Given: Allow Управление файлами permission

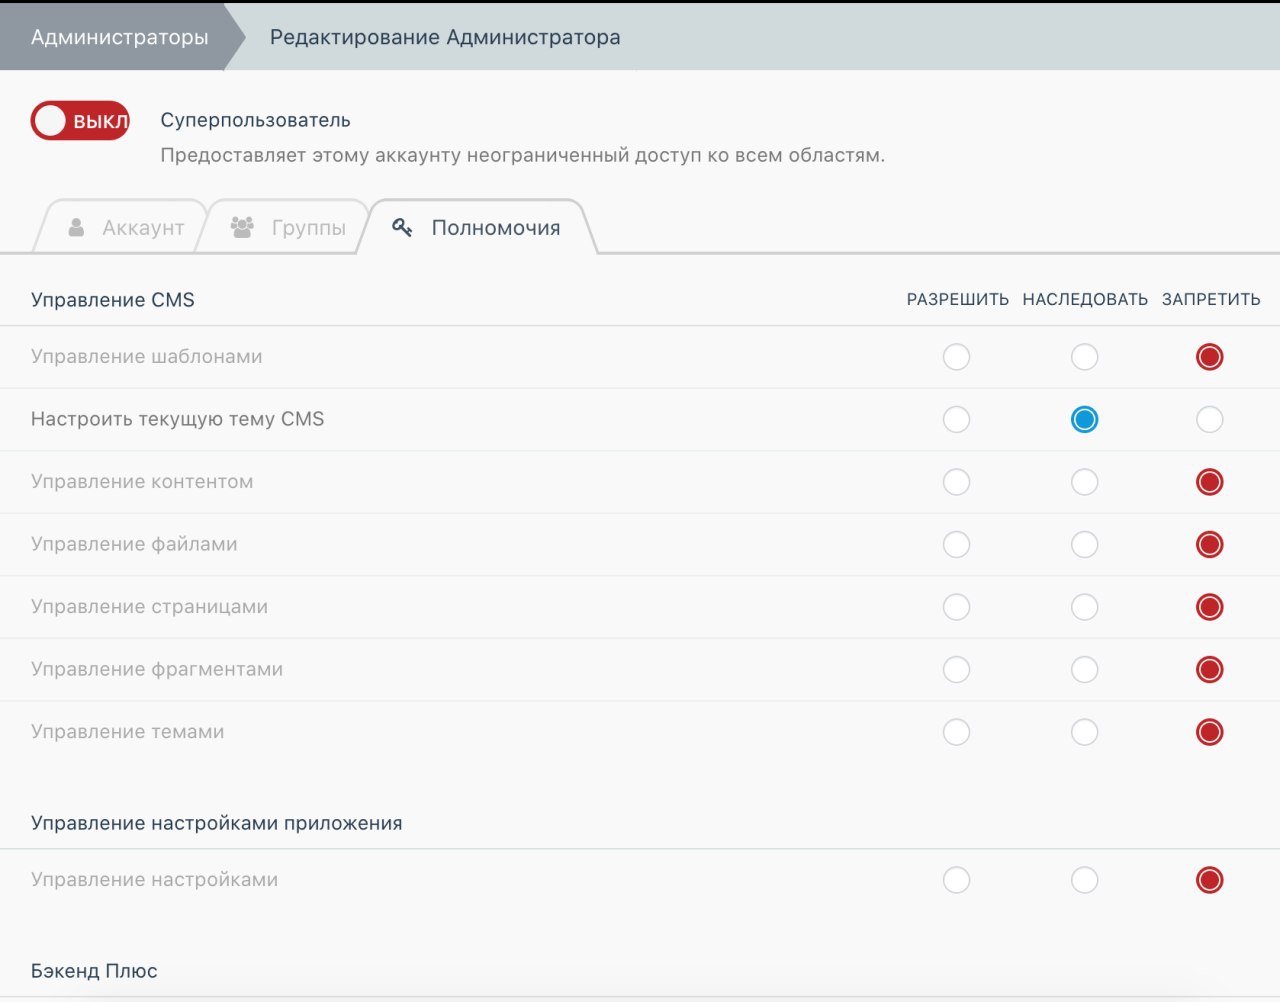Looking at the screenshot, I should pyautogui.click(x=956, y=545).
